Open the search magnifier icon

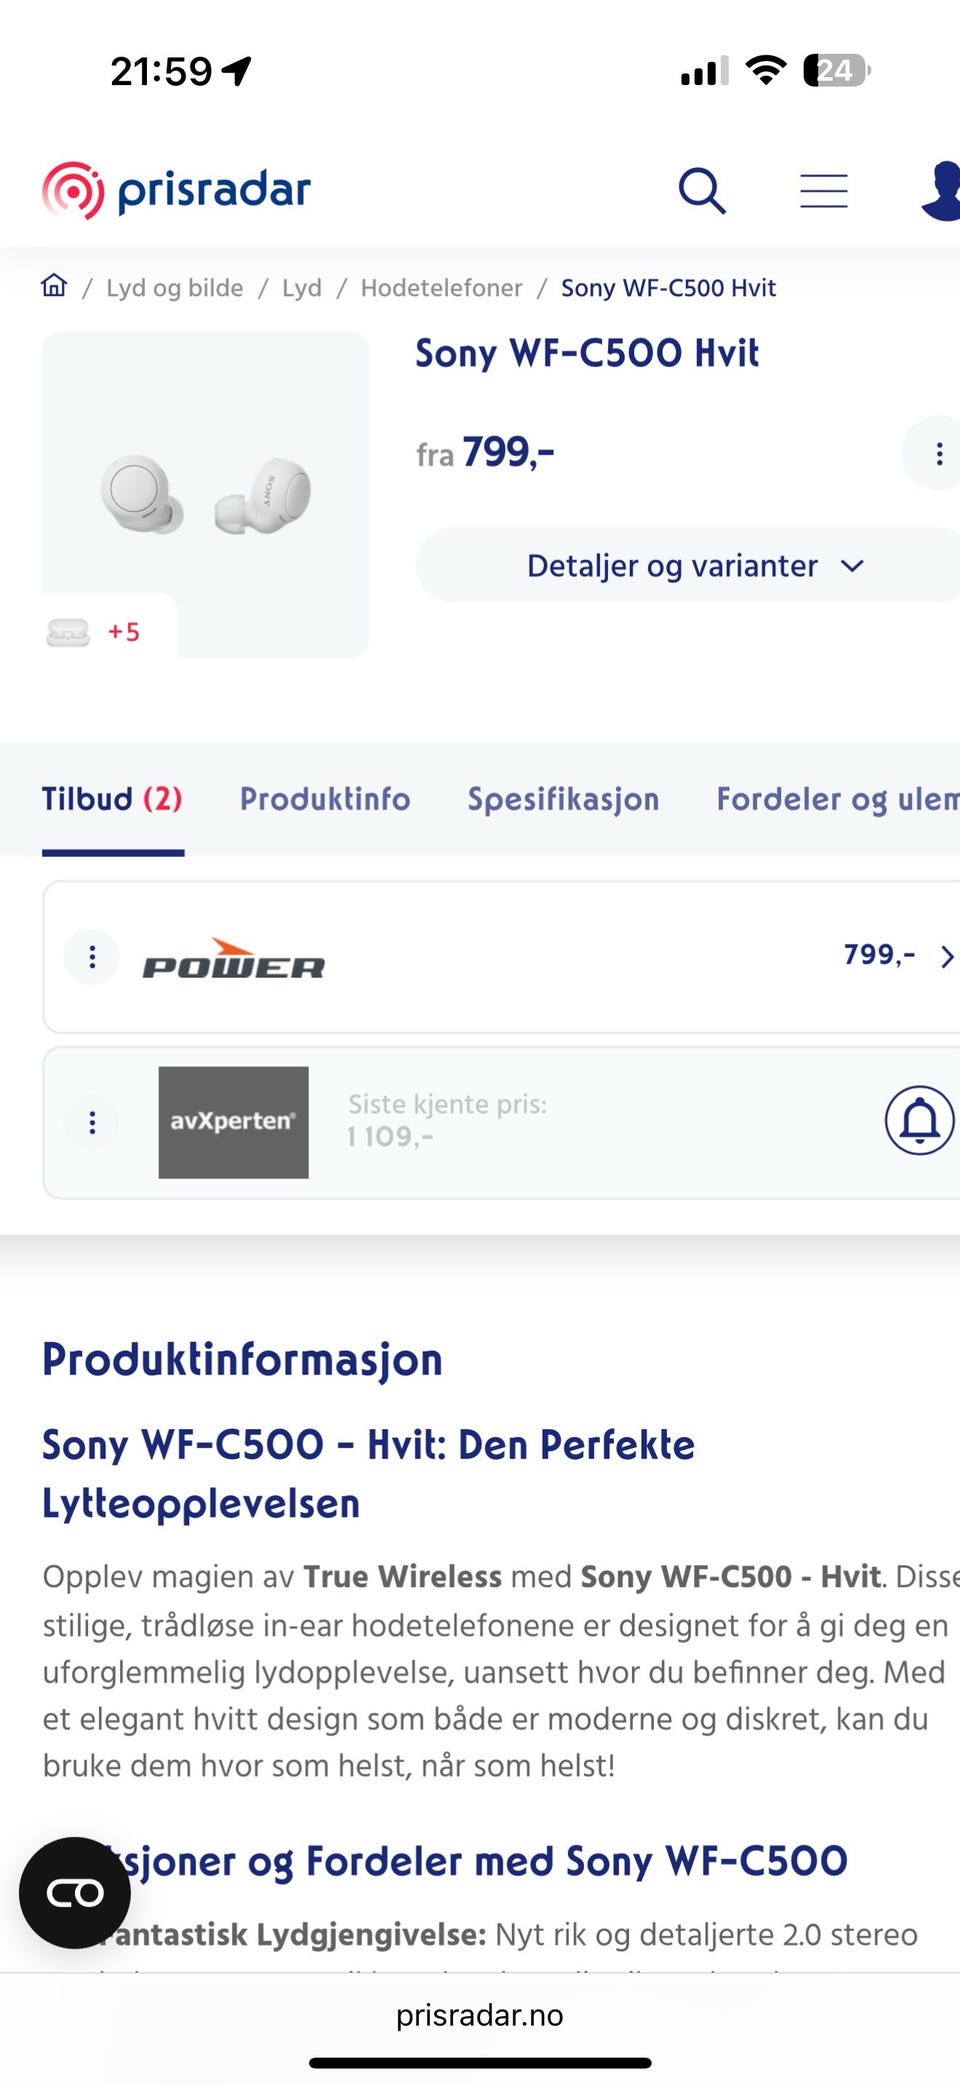point(702,190)
